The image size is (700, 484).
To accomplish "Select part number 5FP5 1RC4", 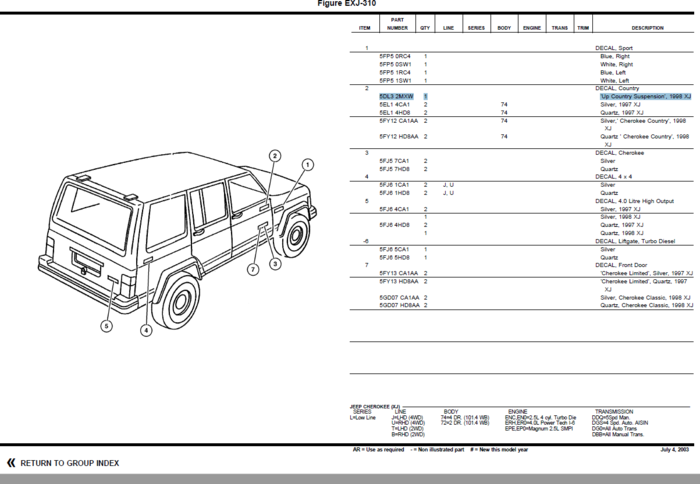I will [395, 72].
